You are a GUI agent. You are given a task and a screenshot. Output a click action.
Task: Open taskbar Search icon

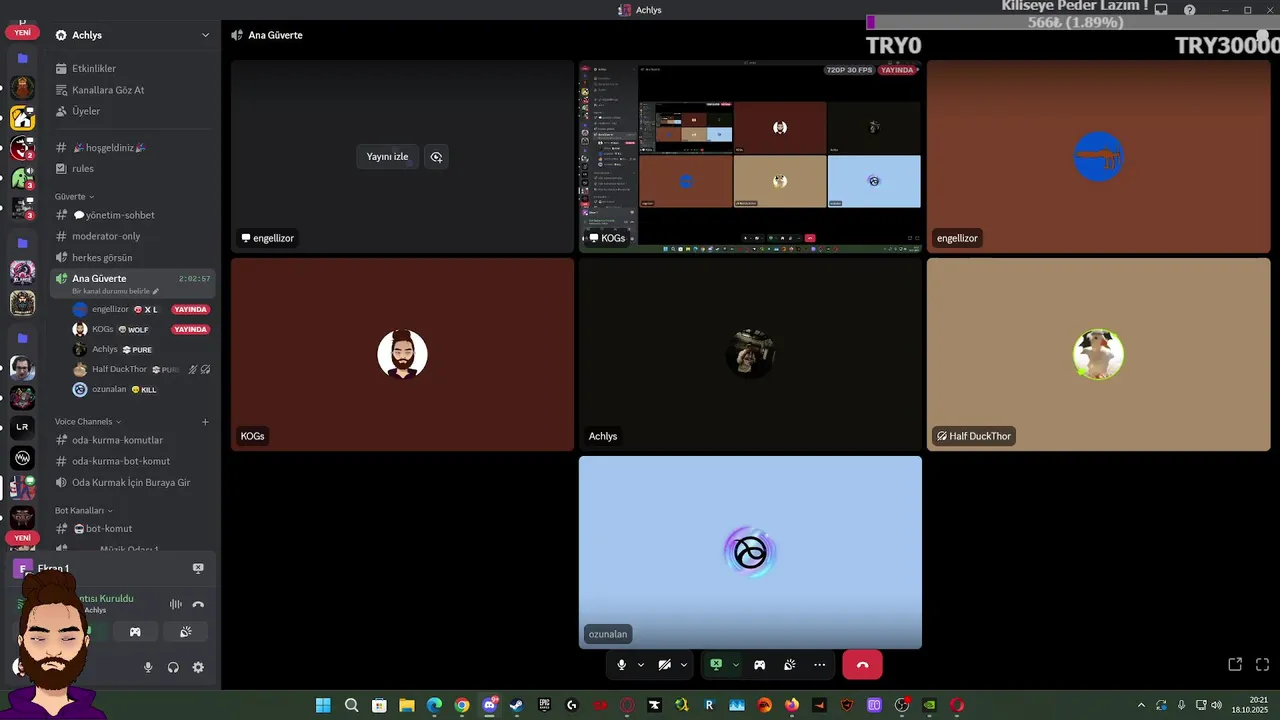[x=351, y=705]
